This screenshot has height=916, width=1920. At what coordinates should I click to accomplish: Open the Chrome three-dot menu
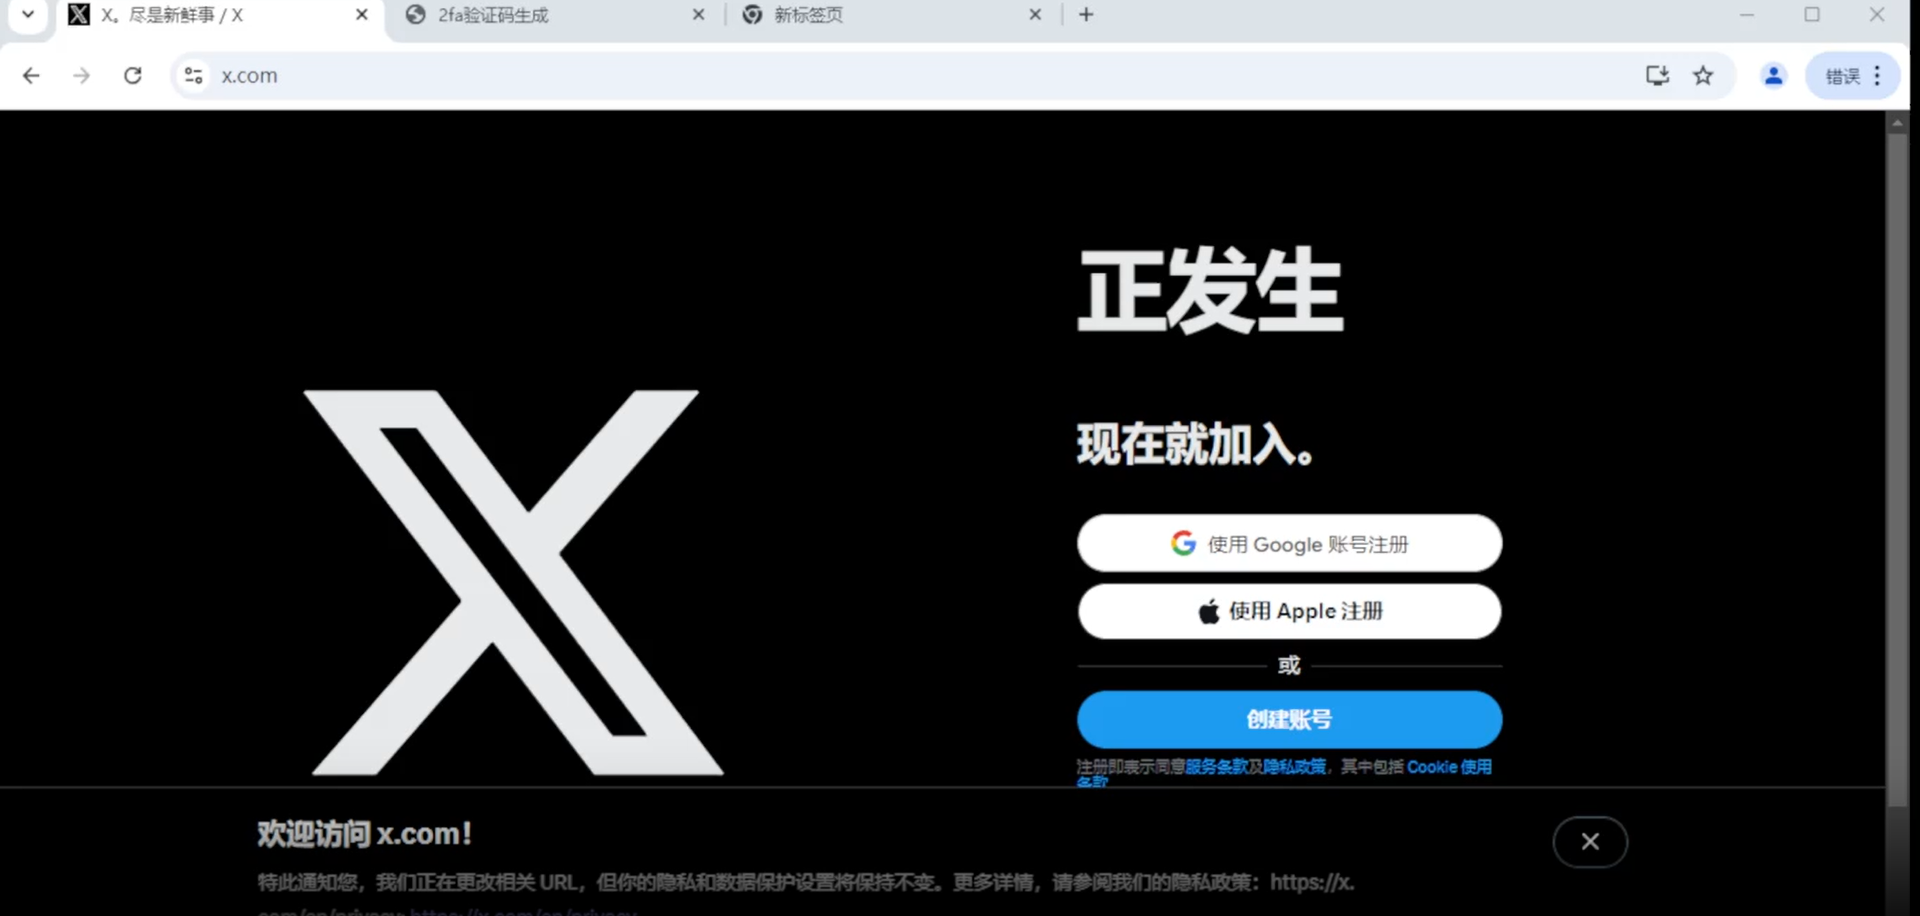pyautogui.click(x=1877, y=76)
